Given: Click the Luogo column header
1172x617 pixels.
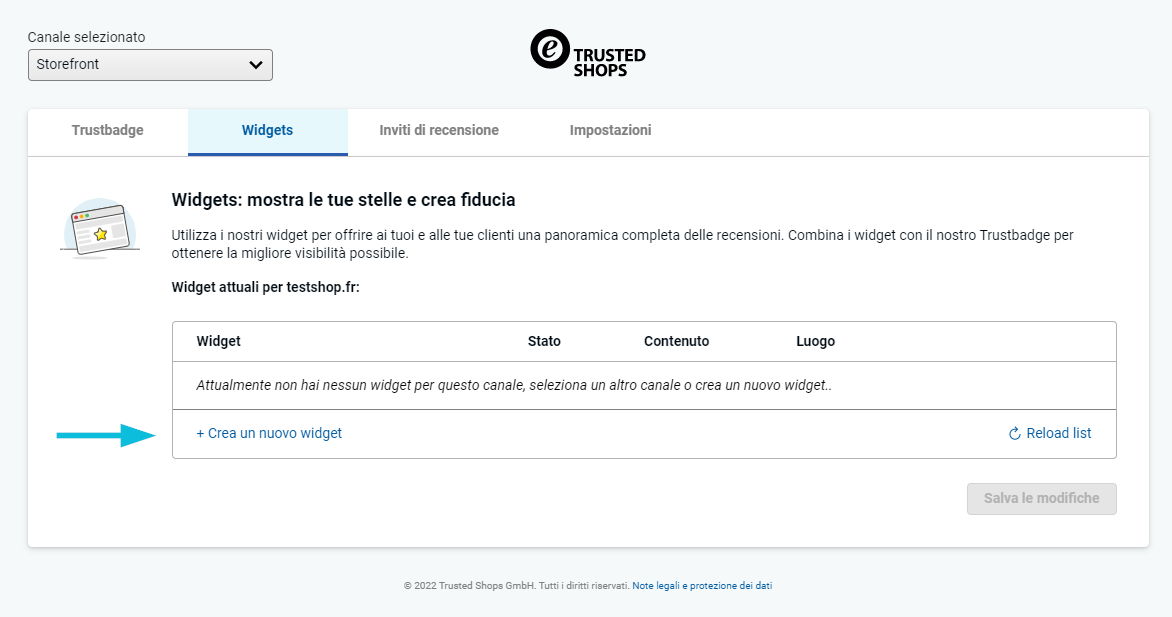Looking at the screenshot, I should point(815,341).
